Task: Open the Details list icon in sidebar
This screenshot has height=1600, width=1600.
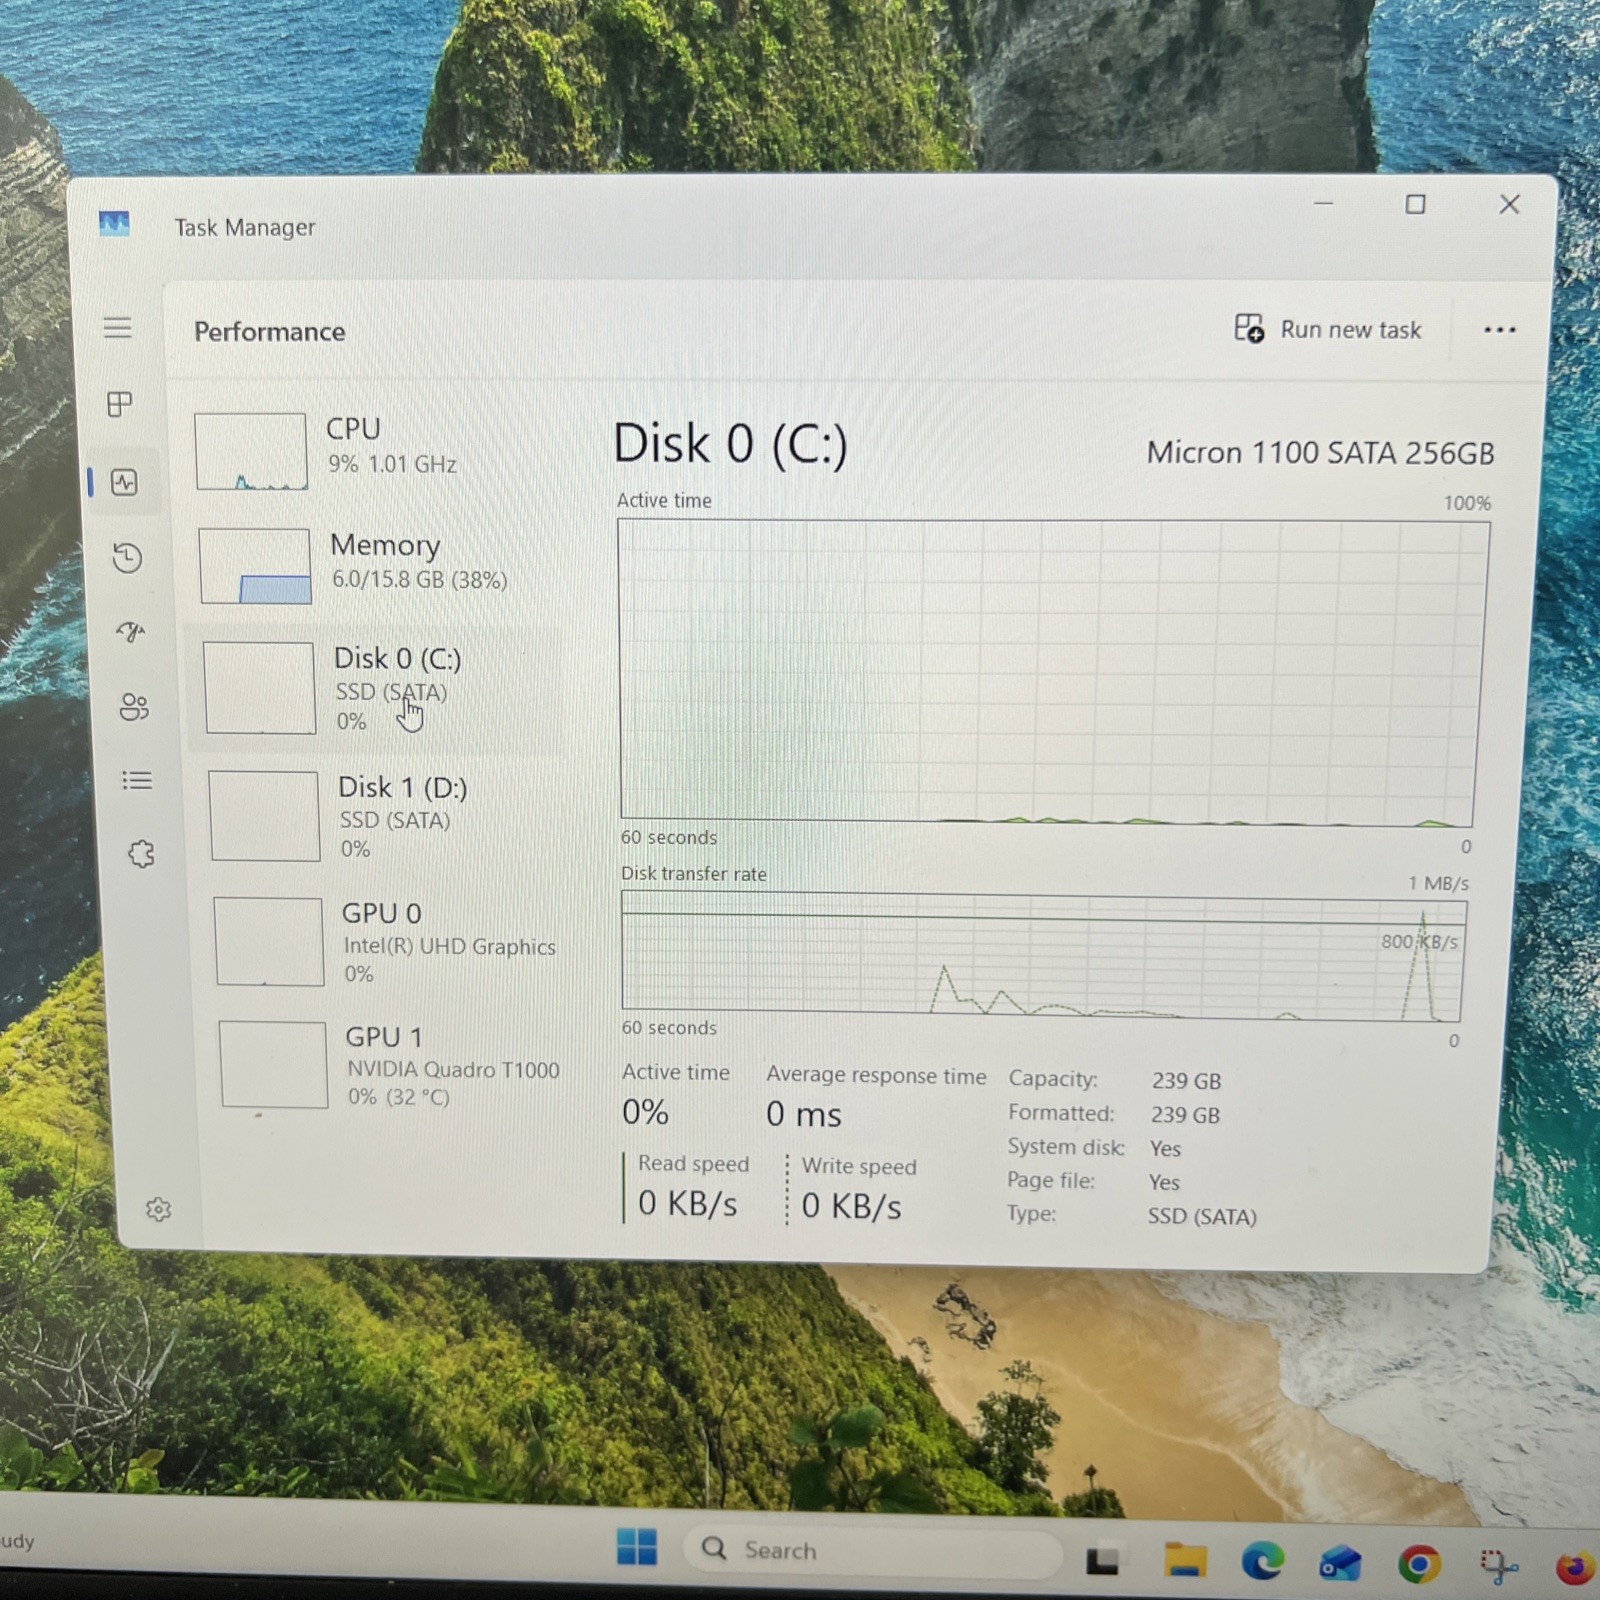Action: 137,780
